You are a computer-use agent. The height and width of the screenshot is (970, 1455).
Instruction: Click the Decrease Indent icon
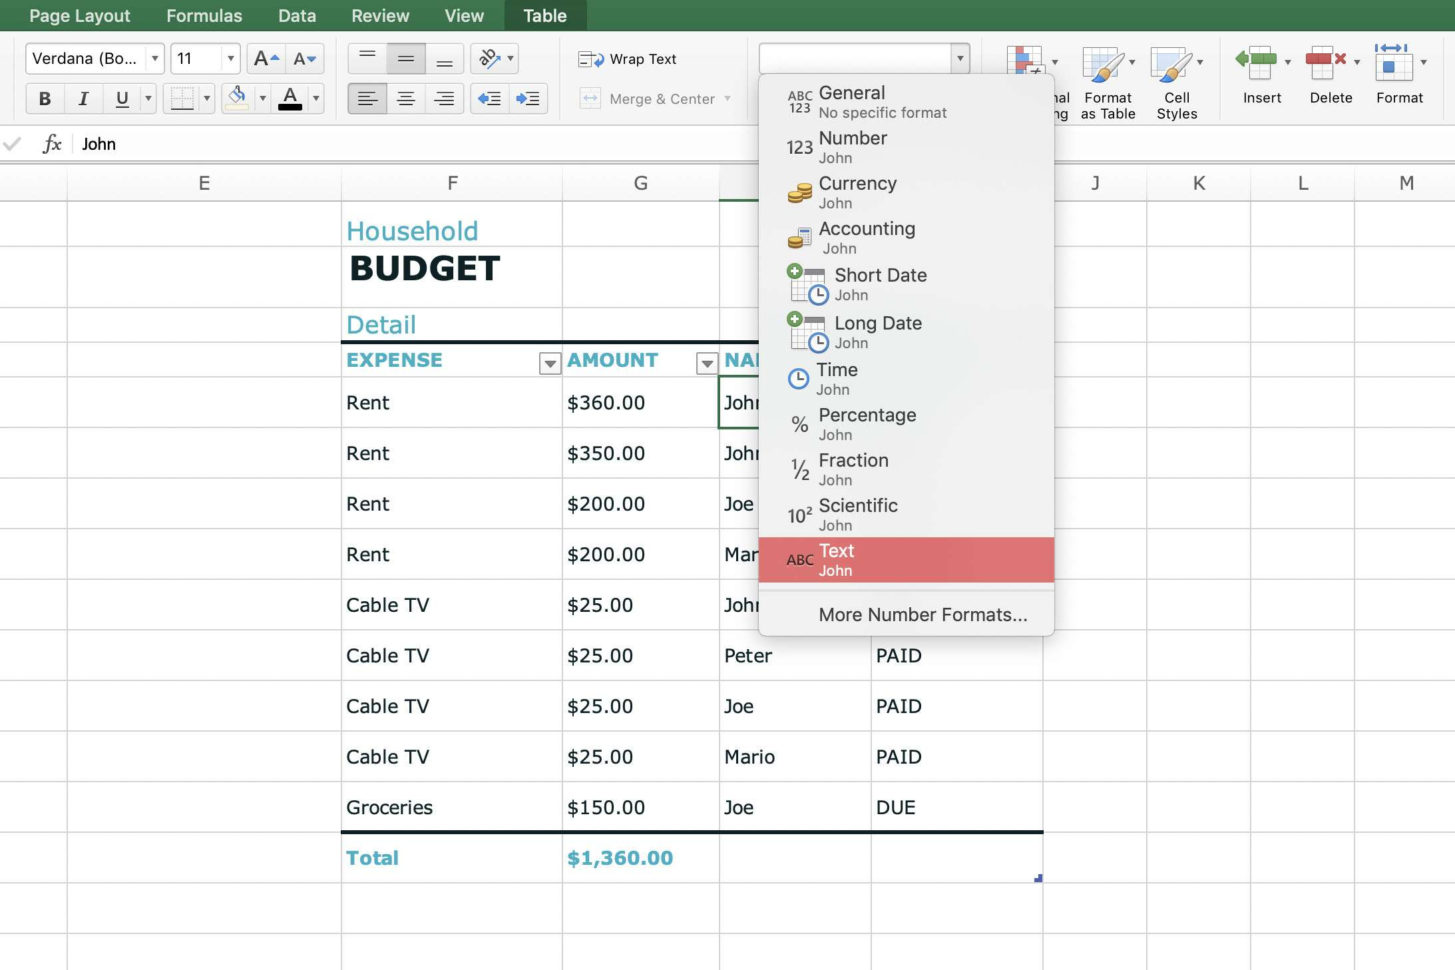pyautogui.click(x=489, y=98)
